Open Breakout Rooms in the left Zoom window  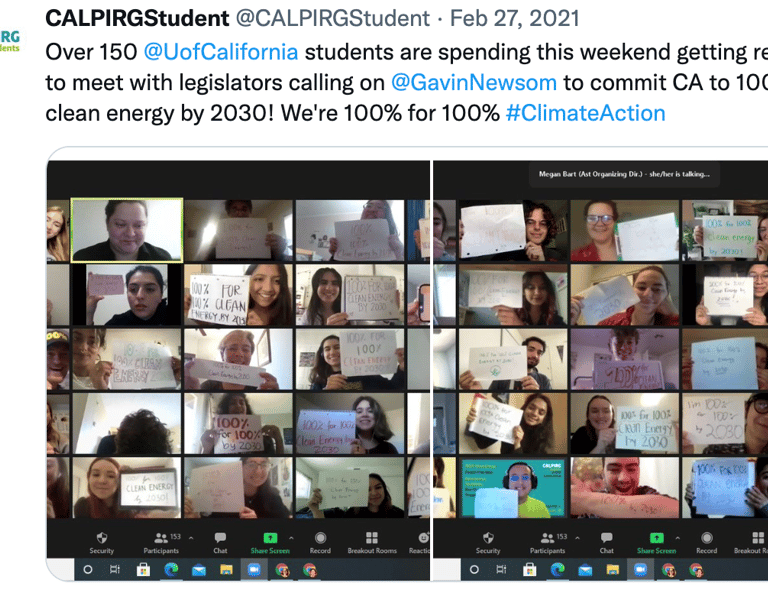coord(372,541)
